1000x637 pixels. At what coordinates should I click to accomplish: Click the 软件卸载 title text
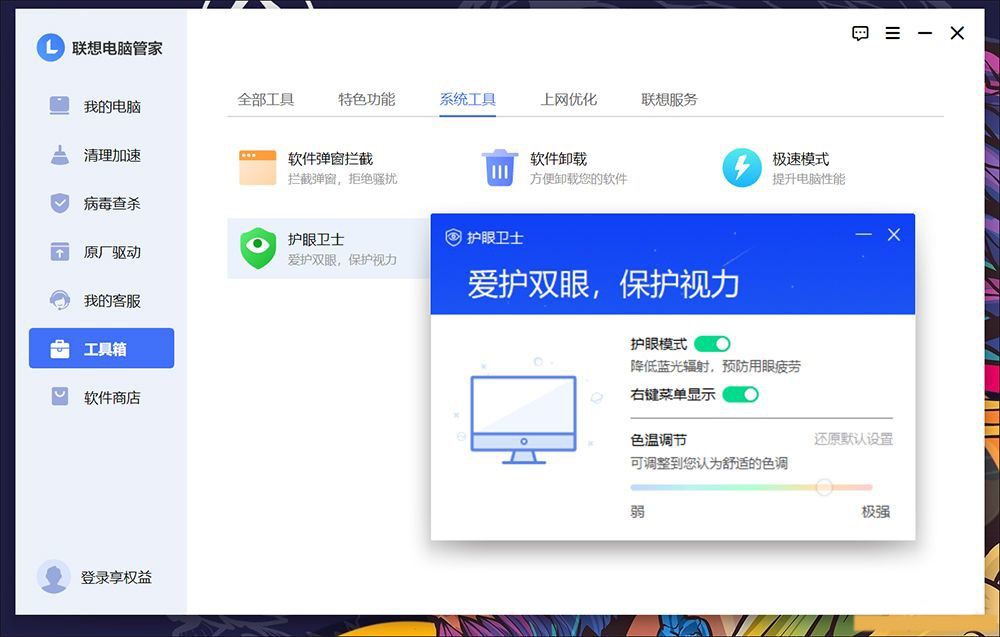pyautogui.click(x=559, y=159)
